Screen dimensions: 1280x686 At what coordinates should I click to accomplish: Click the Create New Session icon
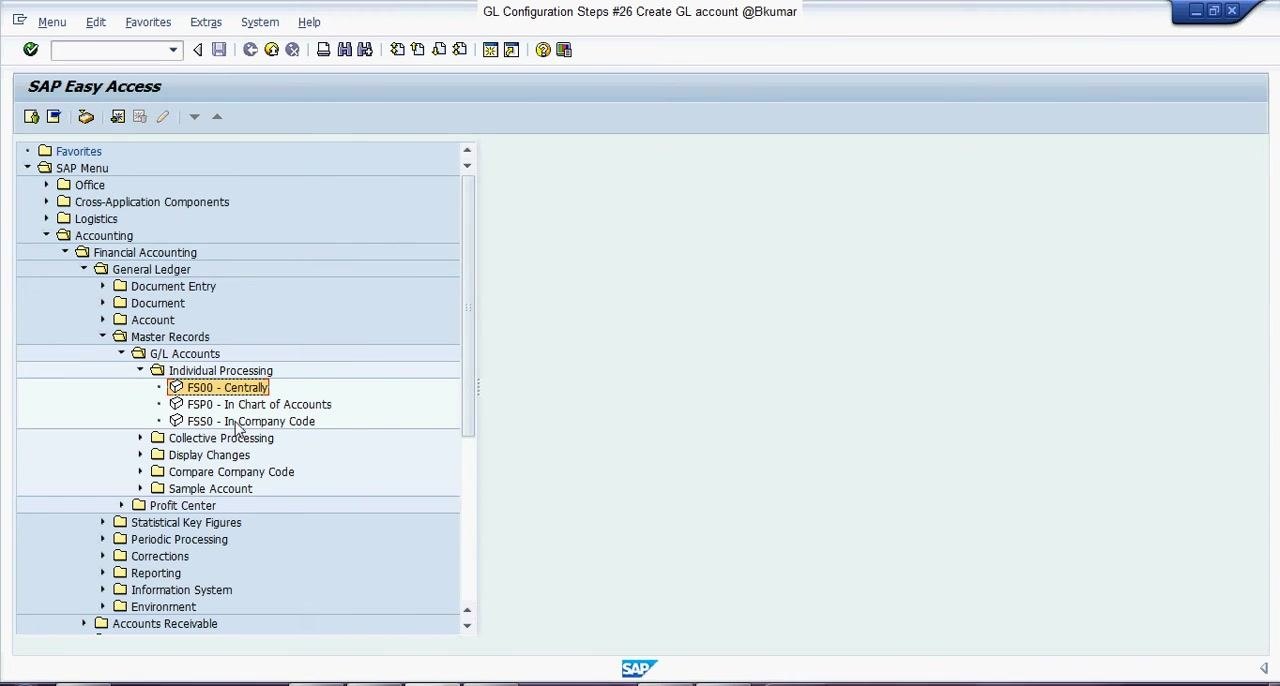pos(490,50)
